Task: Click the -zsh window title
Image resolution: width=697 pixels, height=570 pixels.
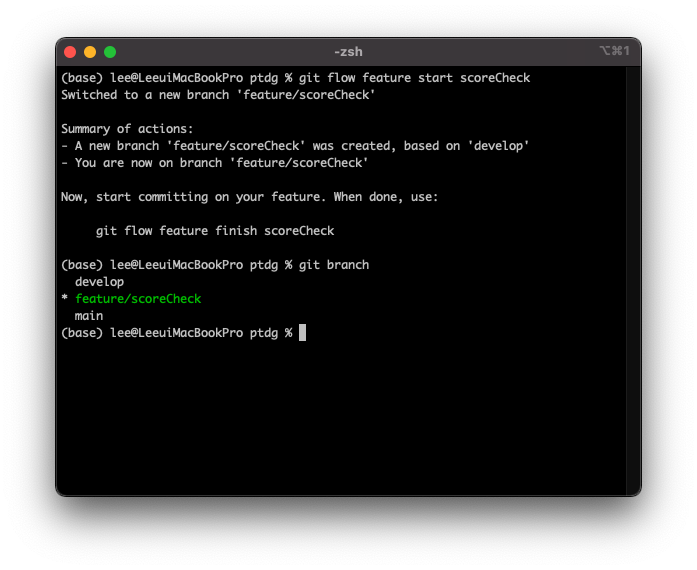Action: (348, 52)
